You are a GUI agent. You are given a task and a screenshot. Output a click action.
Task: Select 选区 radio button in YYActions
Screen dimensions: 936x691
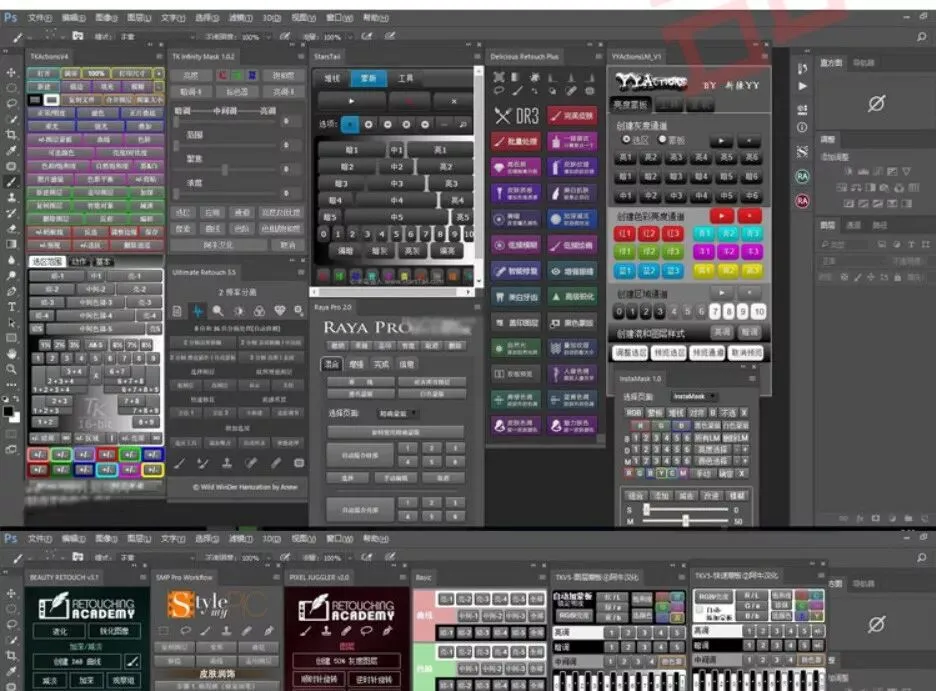[626, 139]
